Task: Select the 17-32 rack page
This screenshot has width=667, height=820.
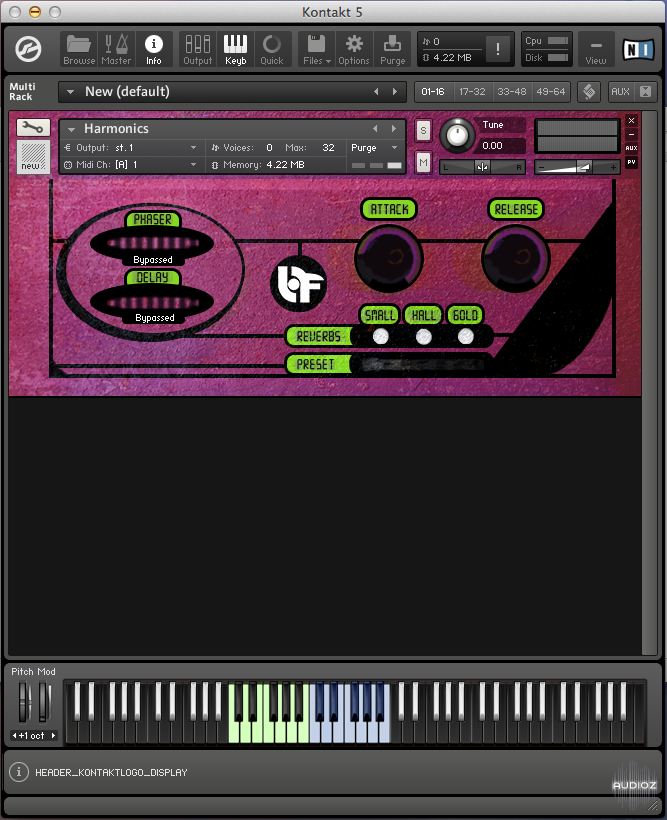Action: click(472, 92)
